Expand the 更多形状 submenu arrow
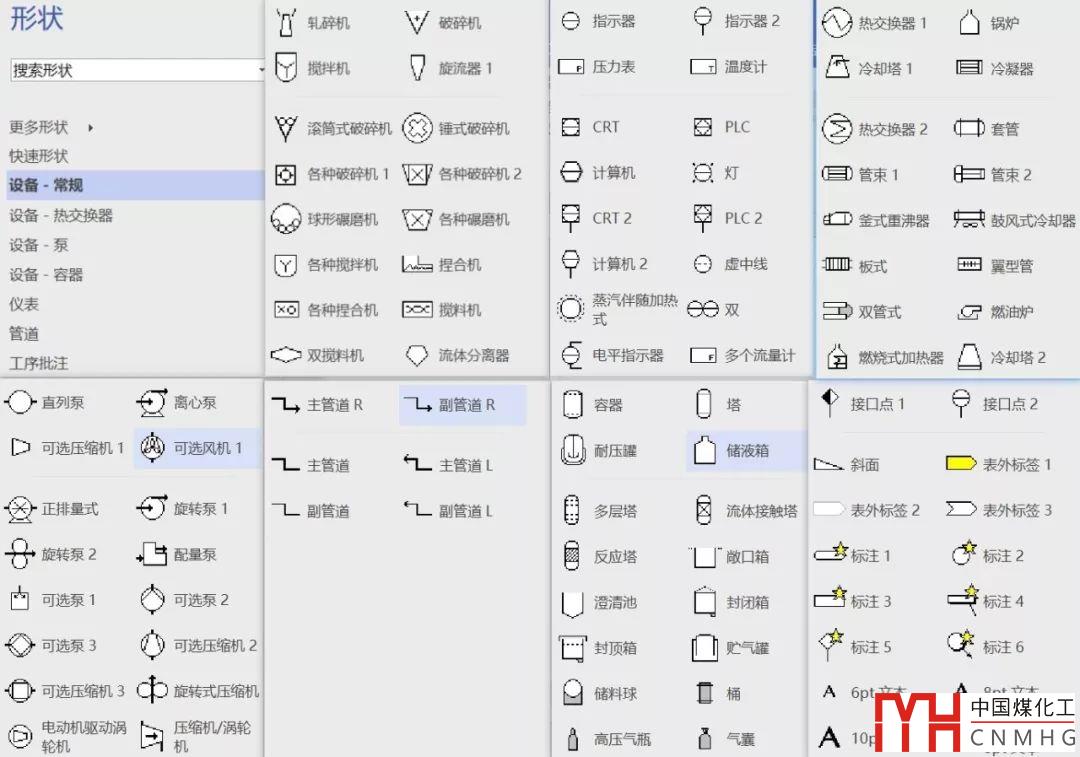The image size is (1080, 757). click(x=91, y=128)
